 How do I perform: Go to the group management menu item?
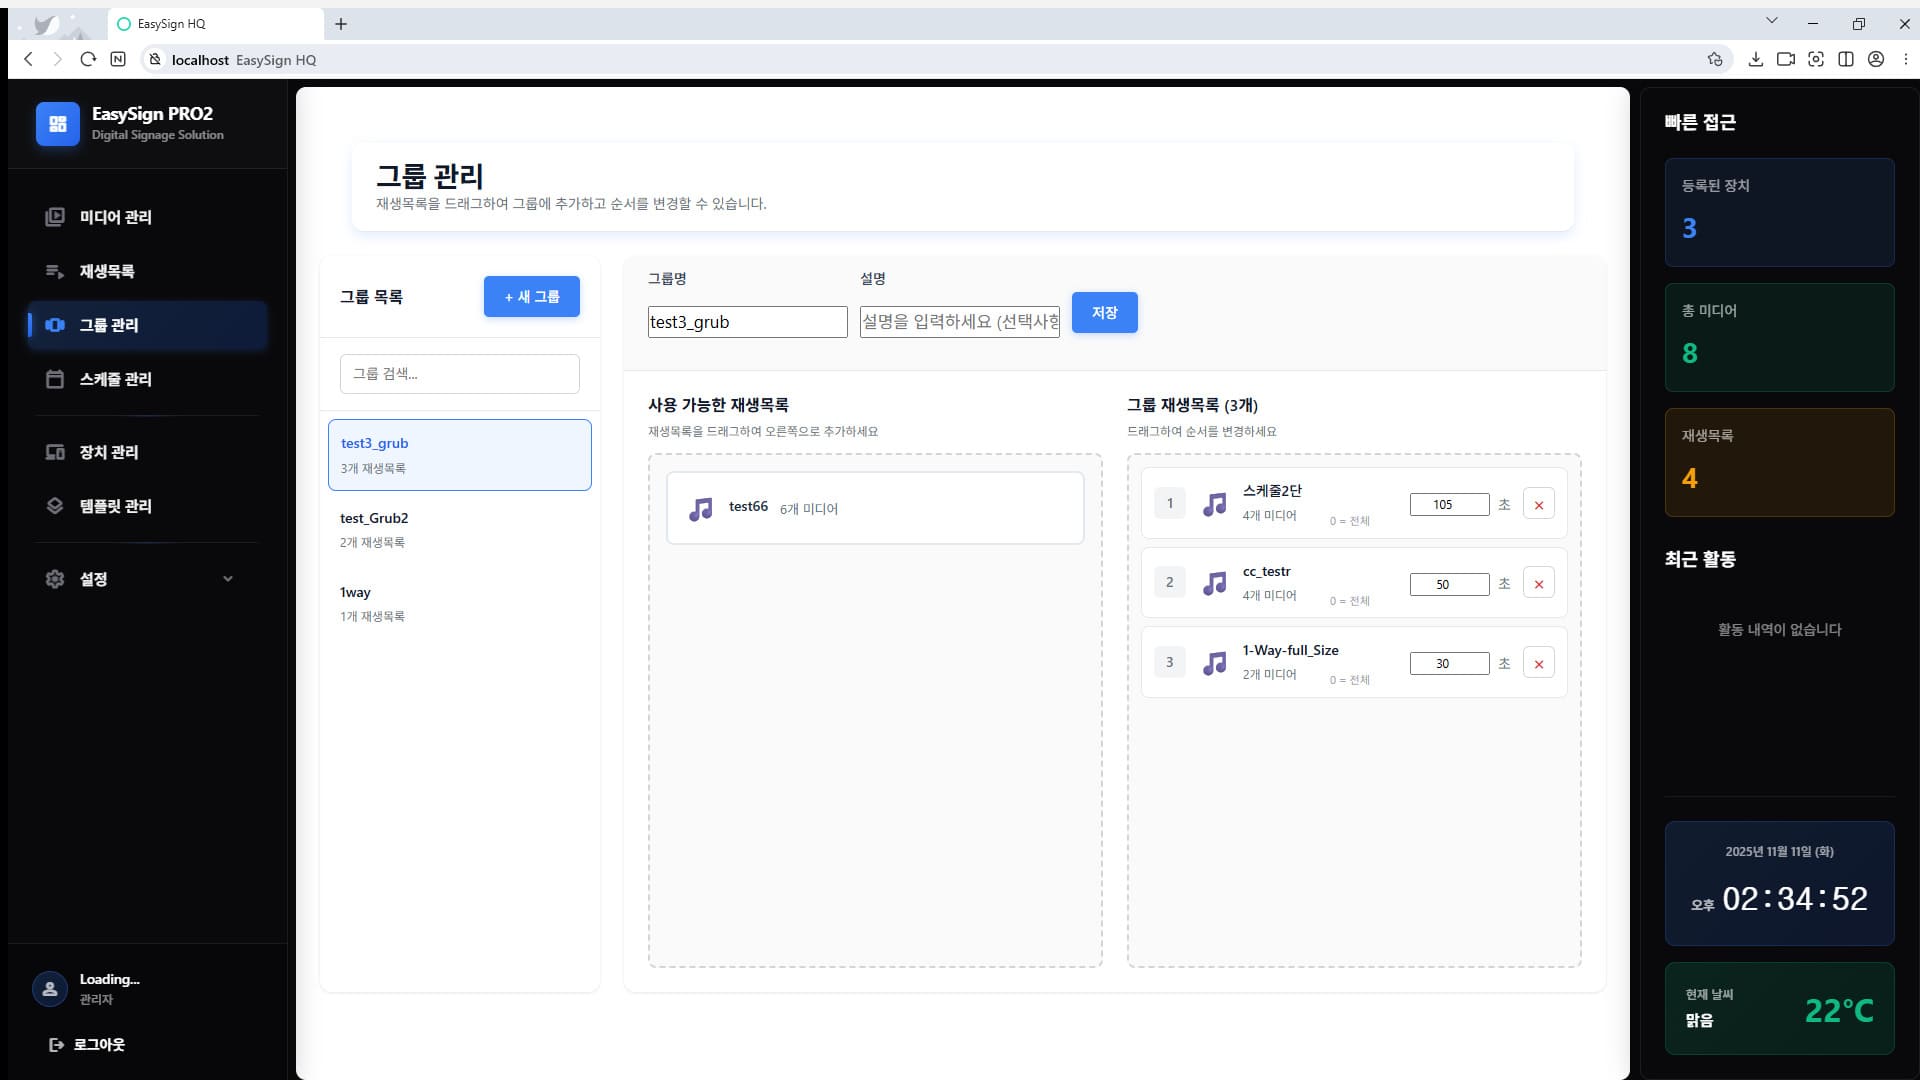click(x=110, y=325)
